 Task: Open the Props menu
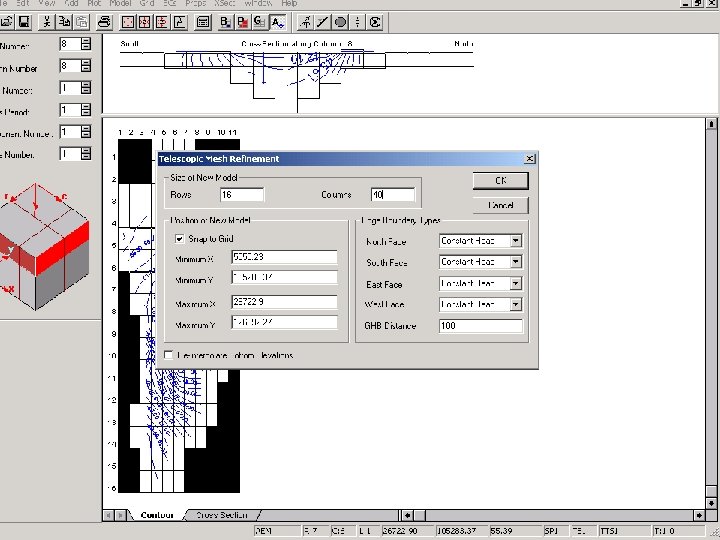click(196, 3)
